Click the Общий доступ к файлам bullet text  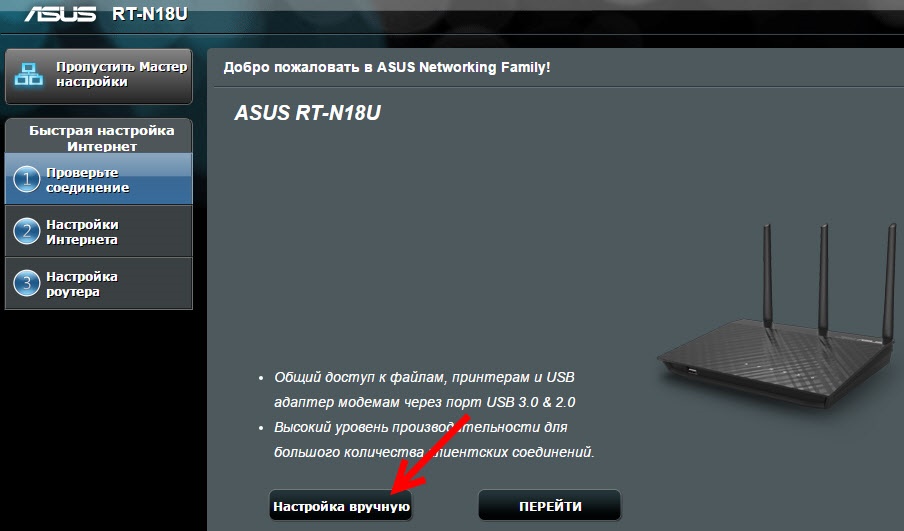tap(425, 390)
